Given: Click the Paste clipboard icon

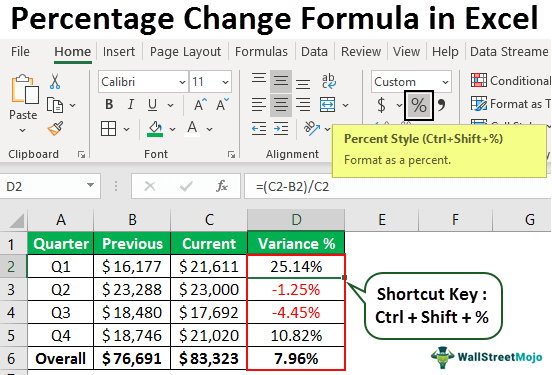Looking at the screenshot, I should tap(25, 89).
